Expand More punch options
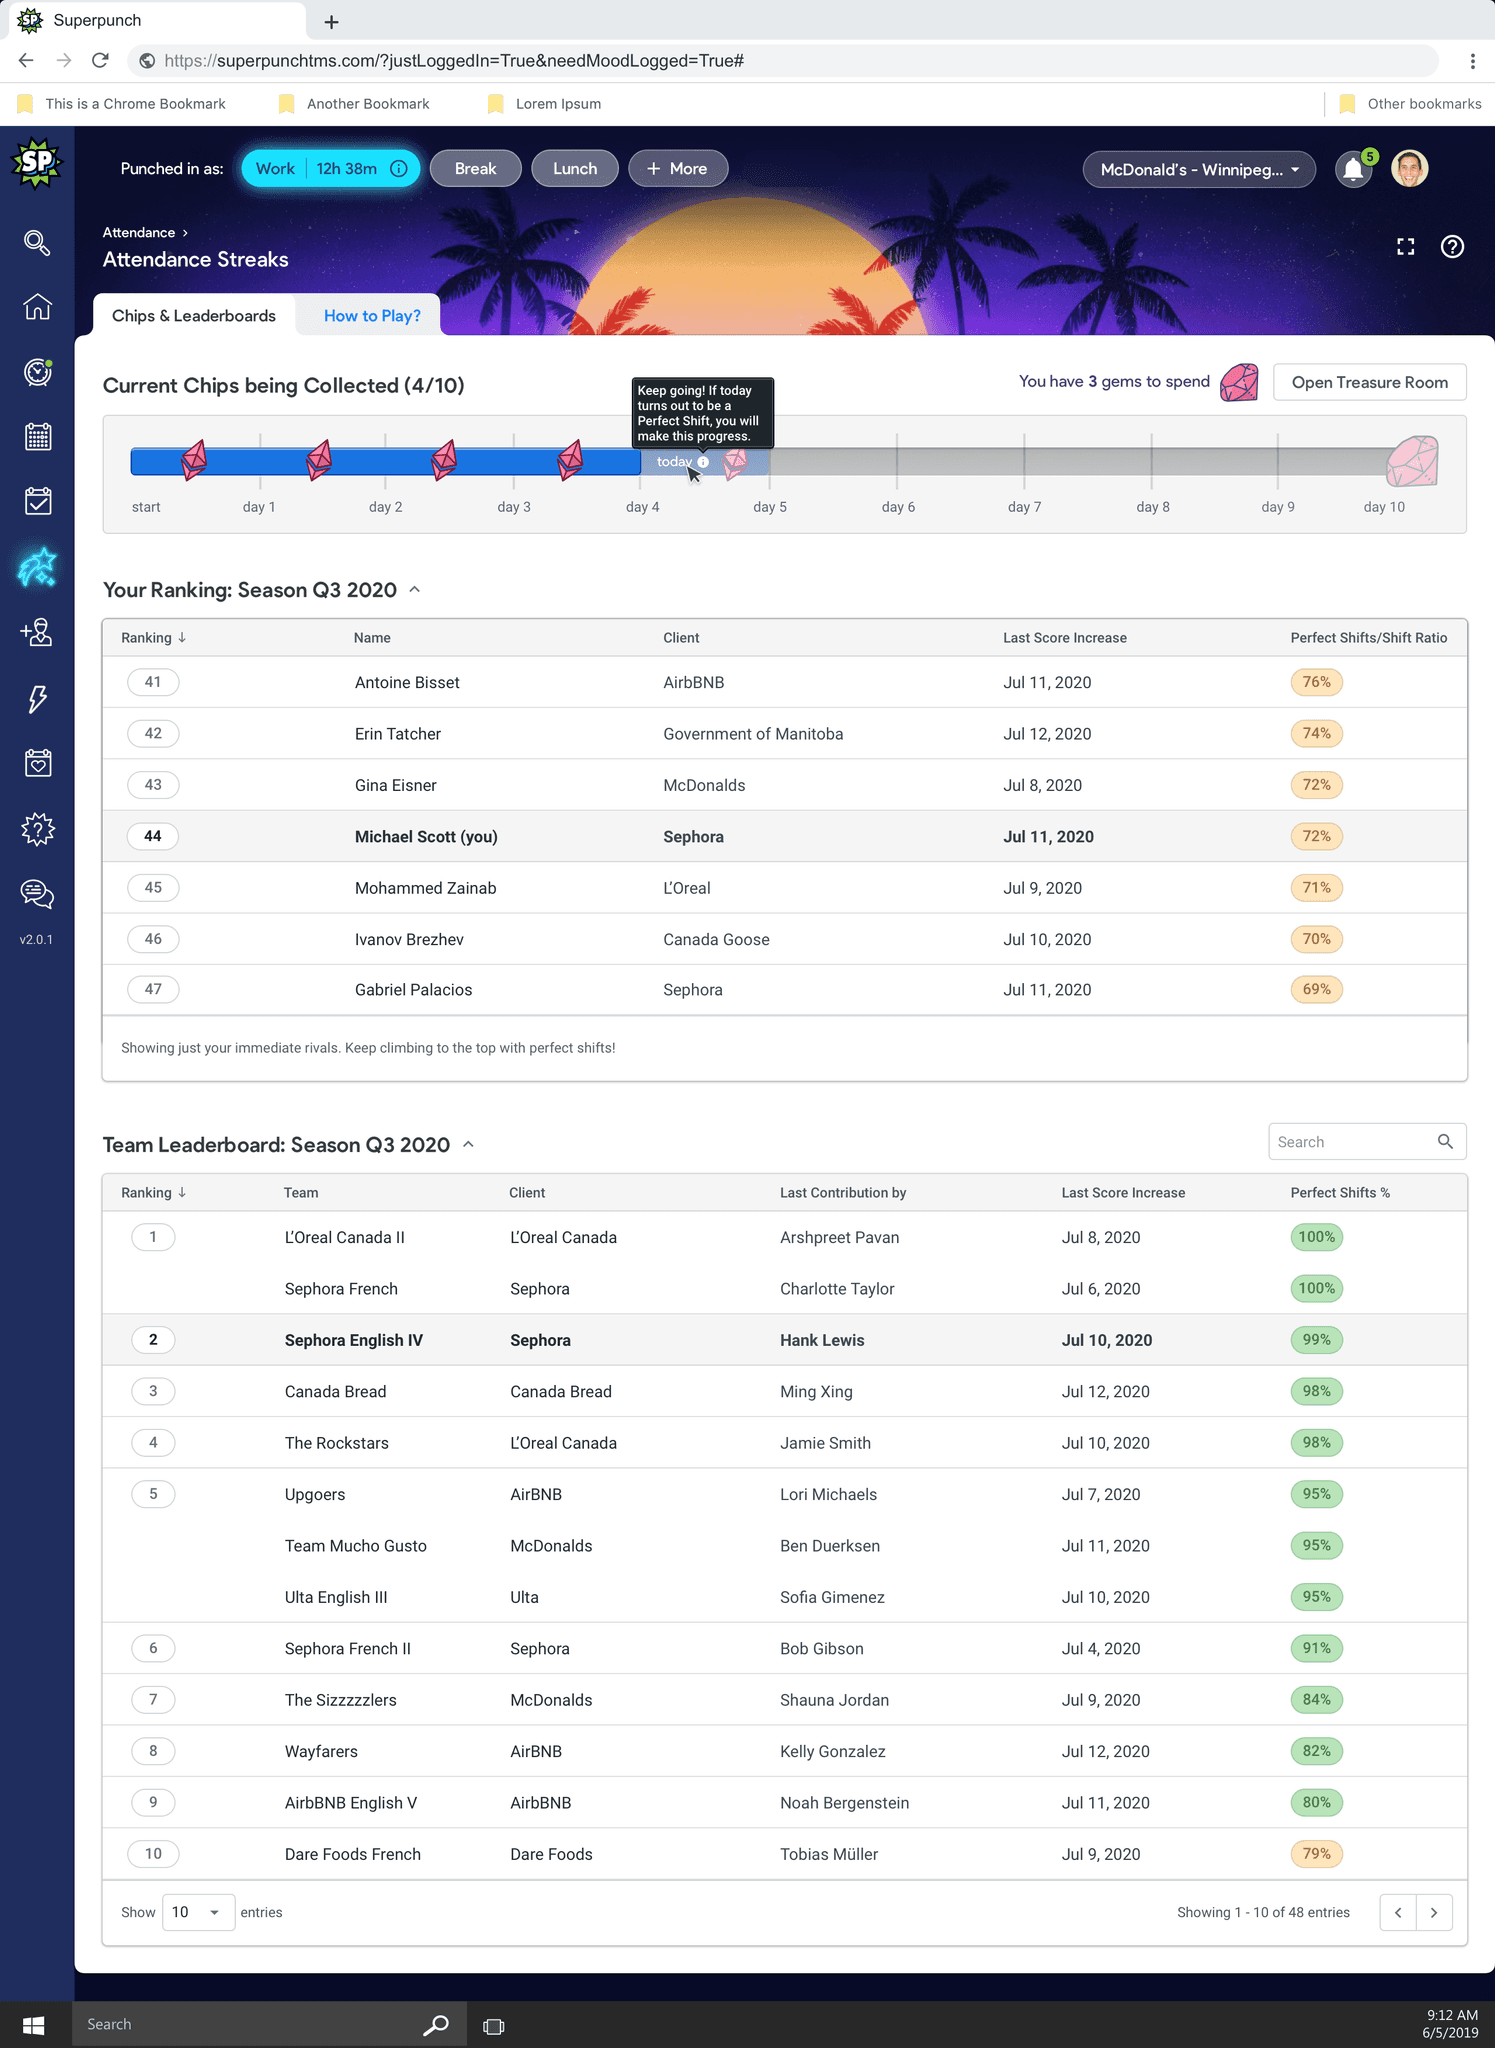The image size is (1495, 2048). [677, 169]
